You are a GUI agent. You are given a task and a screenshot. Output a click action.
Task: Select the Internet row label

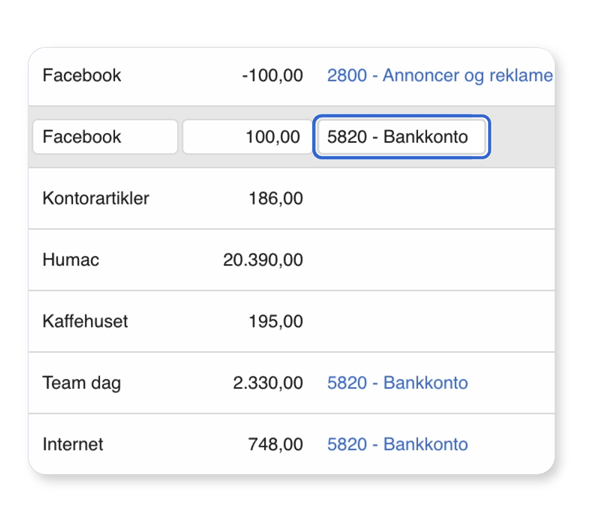(x=73, y=444)
